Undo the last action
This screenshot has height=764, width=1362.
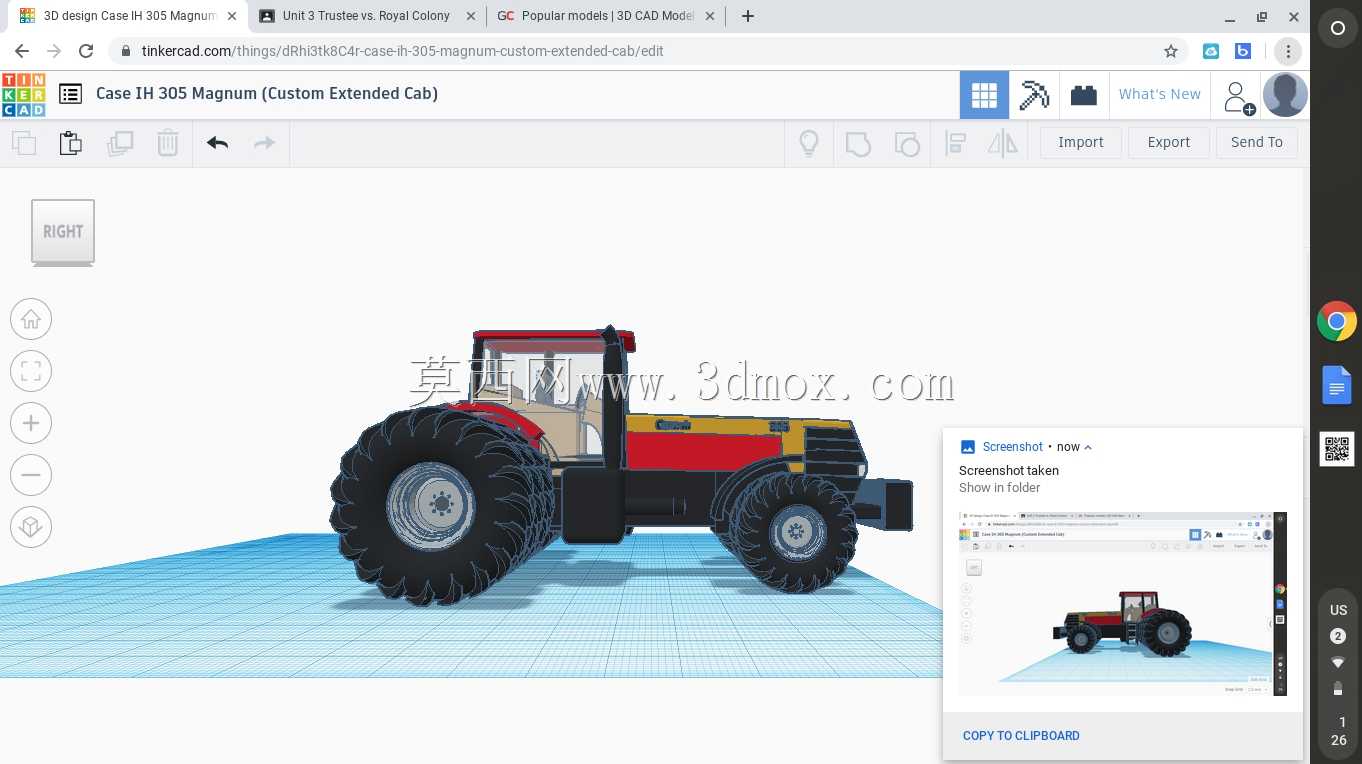coord(217,143)
